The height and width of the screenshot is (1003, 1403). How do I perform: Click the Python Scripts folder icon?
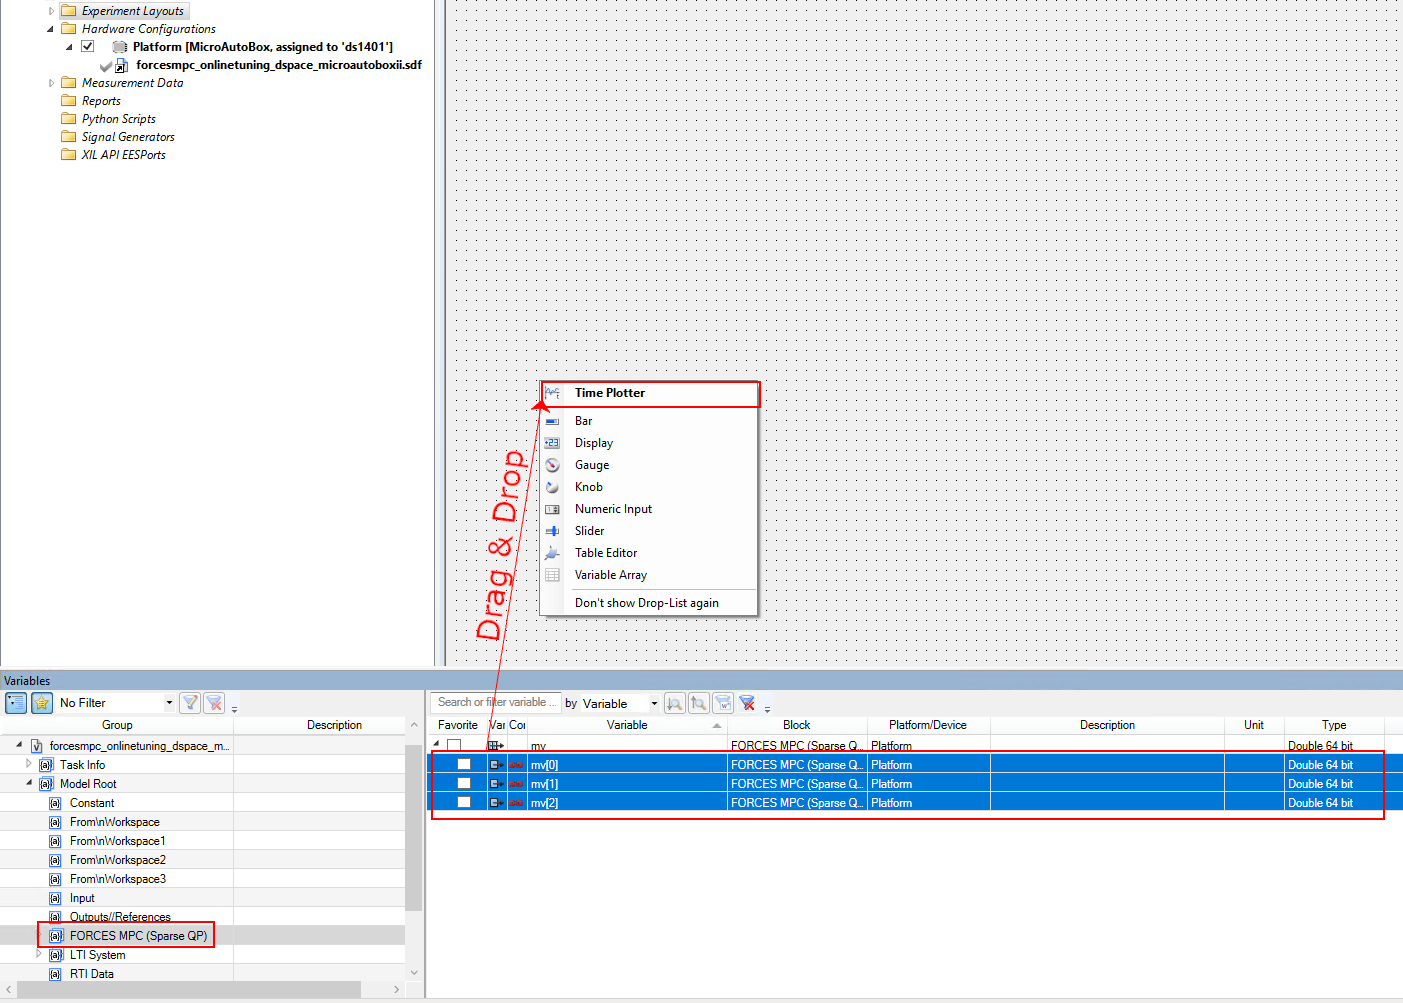tap(69, 119)
